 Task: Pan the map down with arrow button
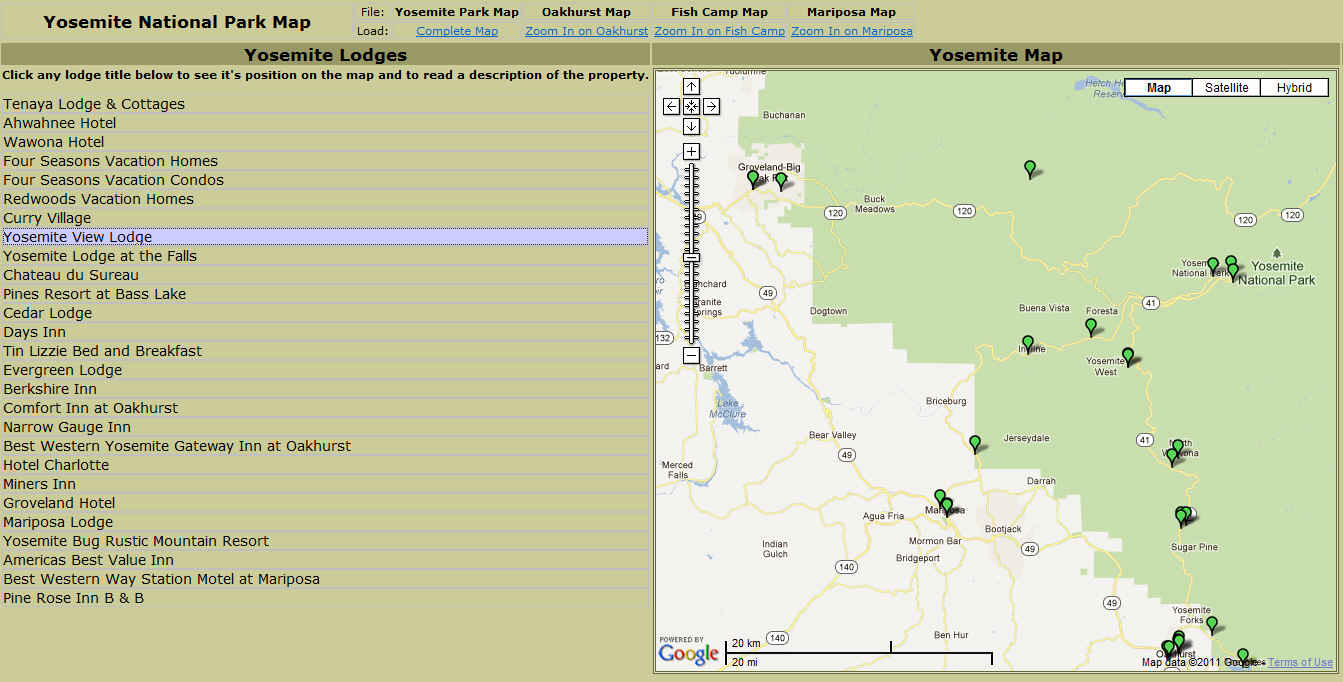[691, 126]
